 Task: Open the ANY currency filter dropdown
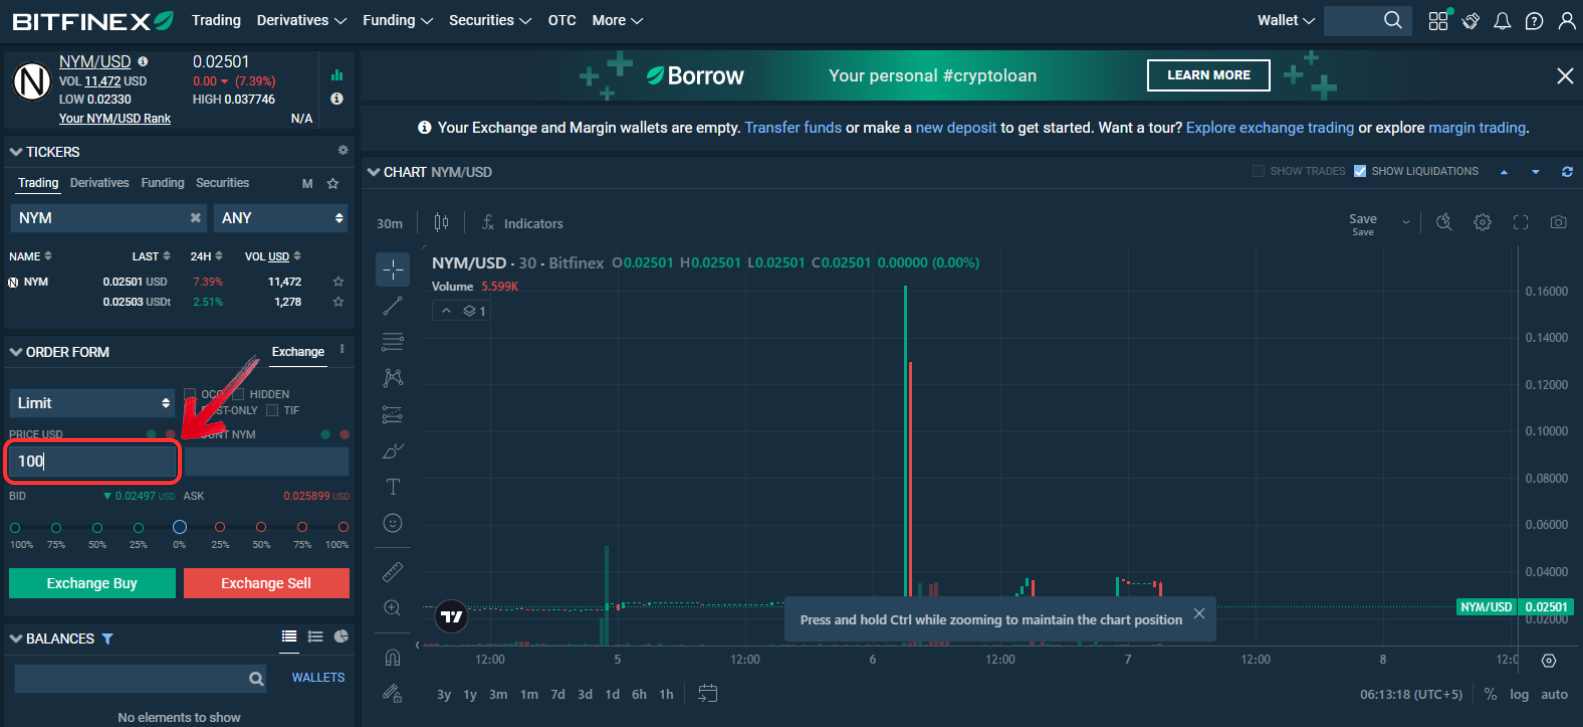point(281,218)
